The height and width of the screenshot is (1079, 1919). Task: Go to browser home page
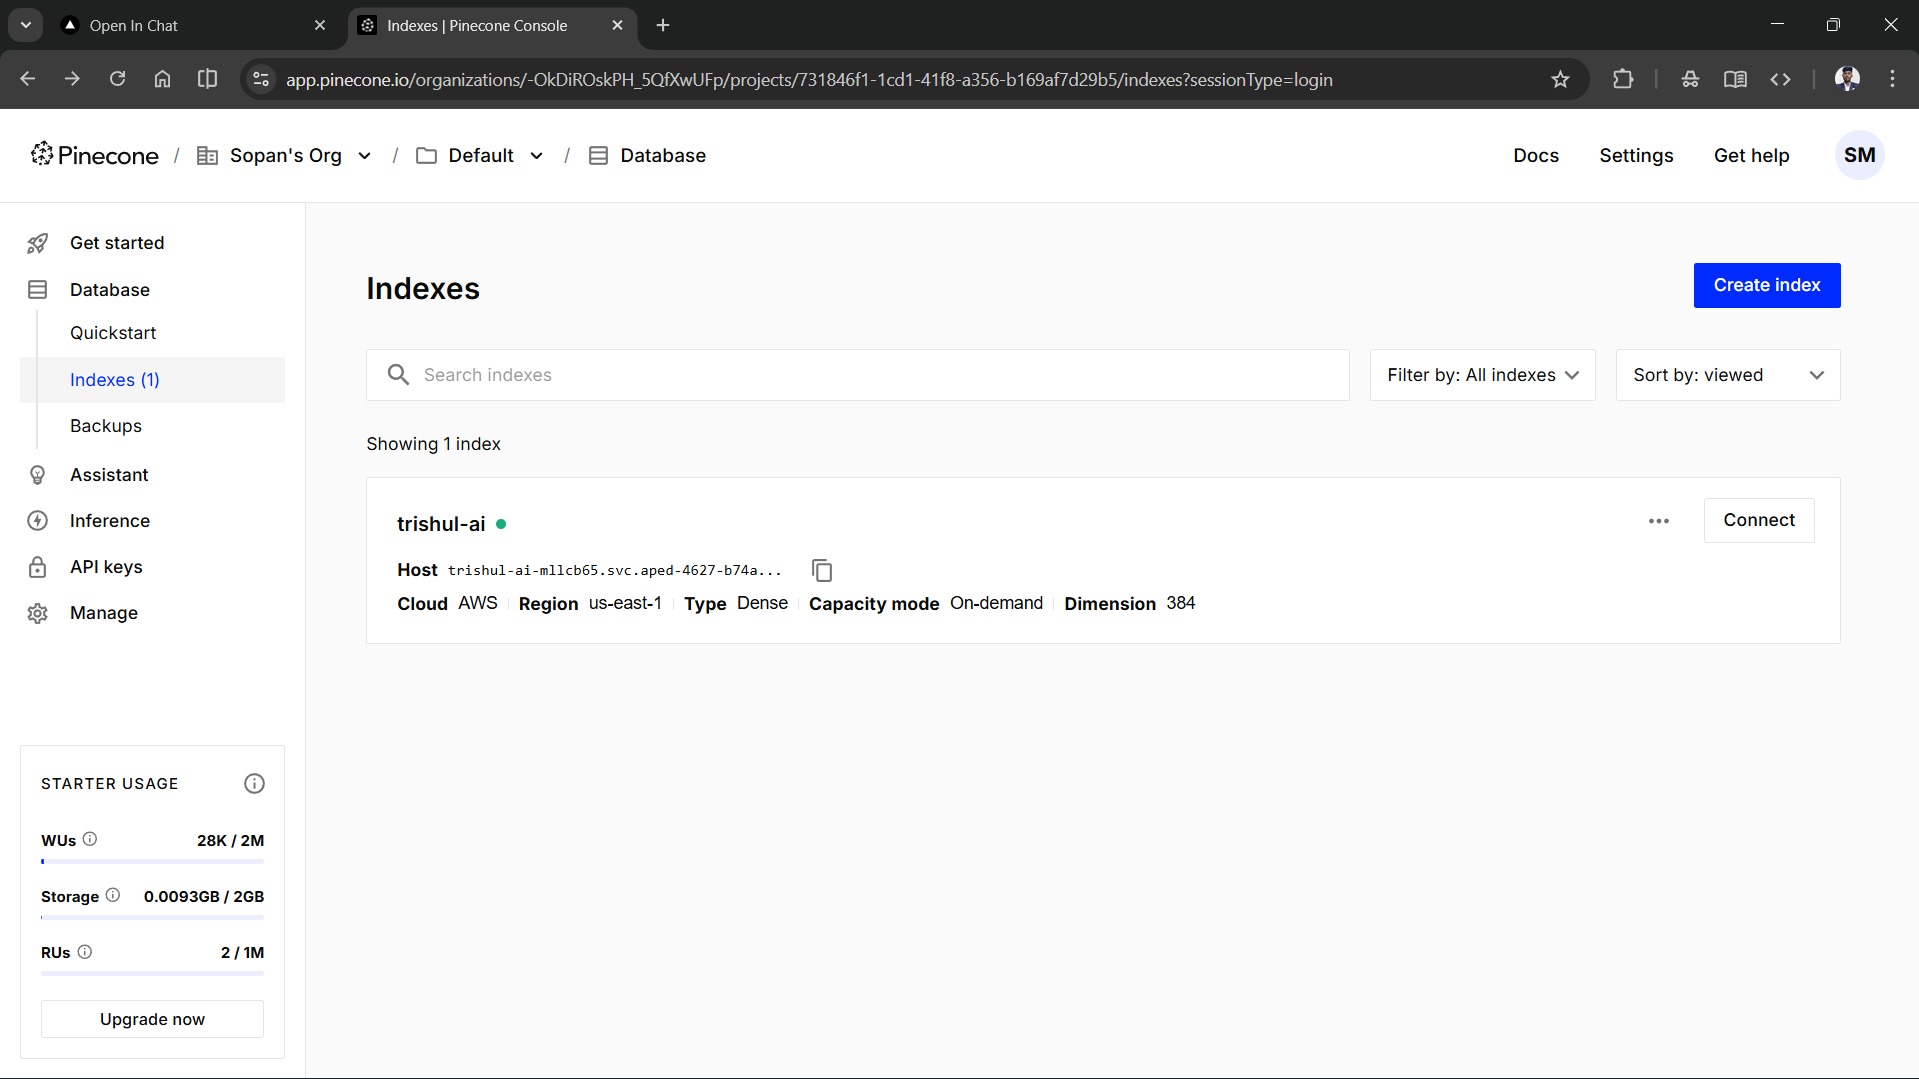point(162,79)
